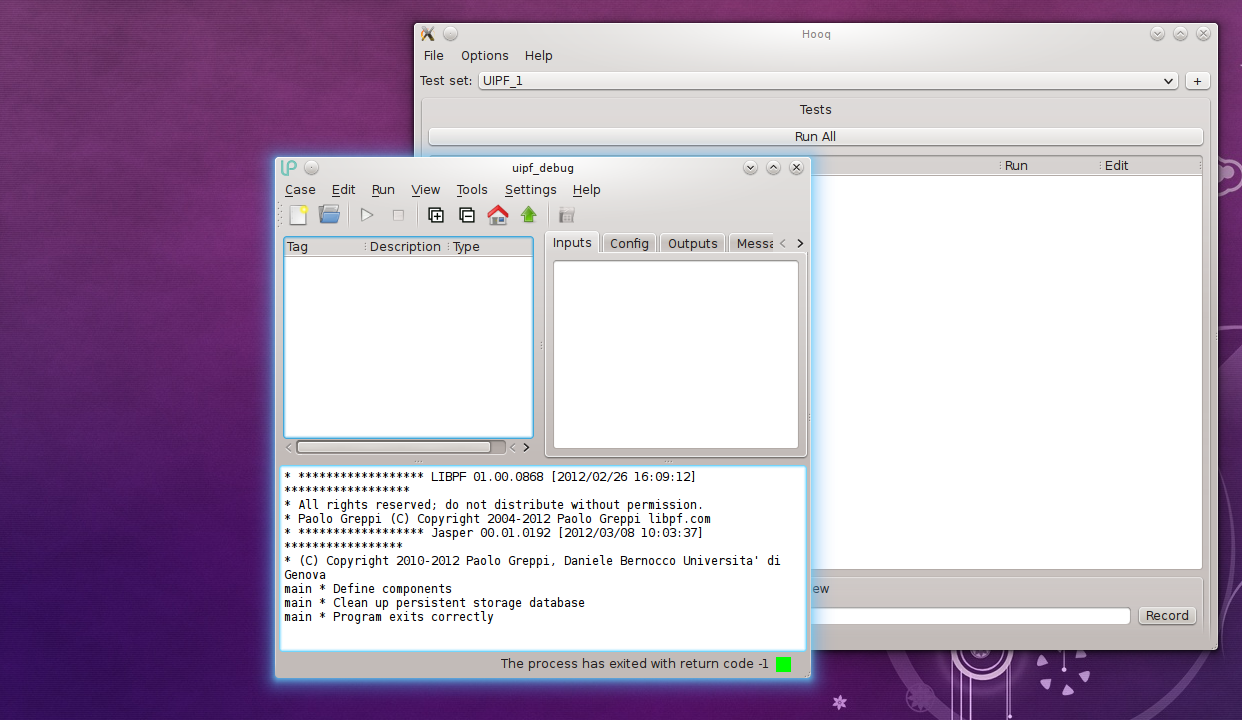The image size is (1242, 720).
Task: Click the tree panel horizontal scrollbar
Action: pyautogui.click(x=394, y=448)
